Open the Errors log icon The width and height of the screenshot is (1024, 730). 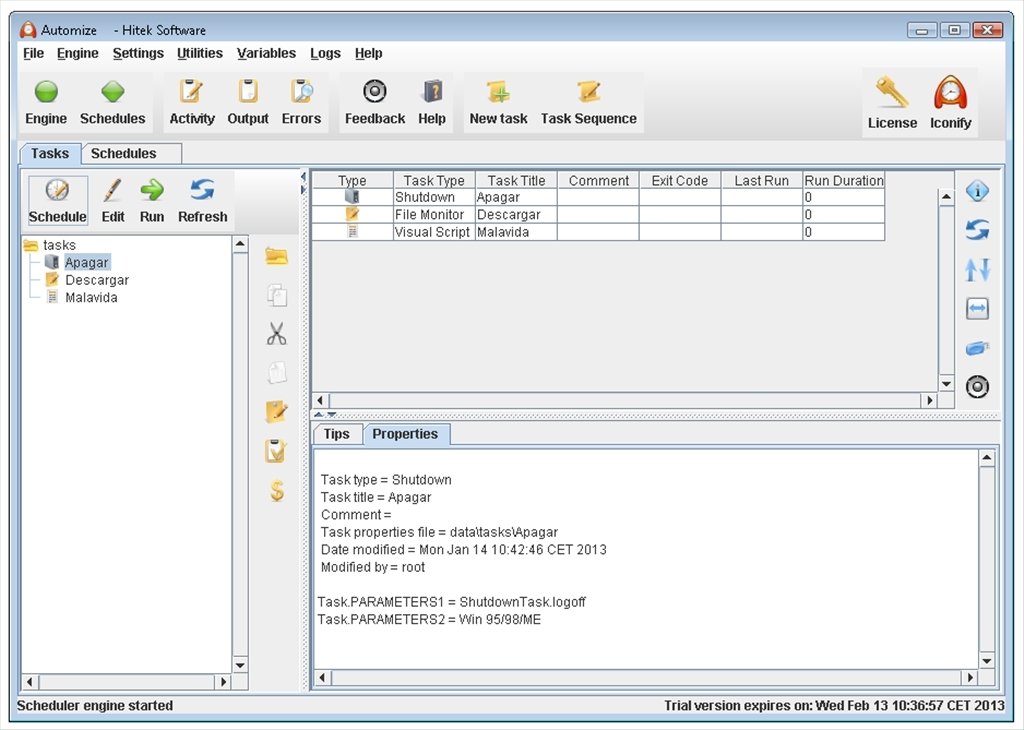(x=301, y=92)
